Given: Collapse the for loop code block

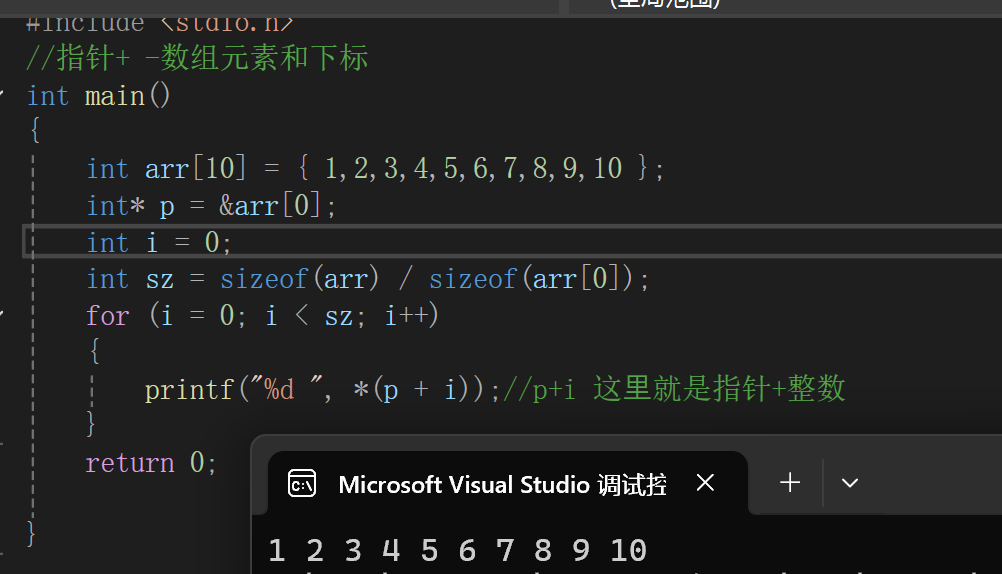Looking at the screenshot, I should (3, 316).
